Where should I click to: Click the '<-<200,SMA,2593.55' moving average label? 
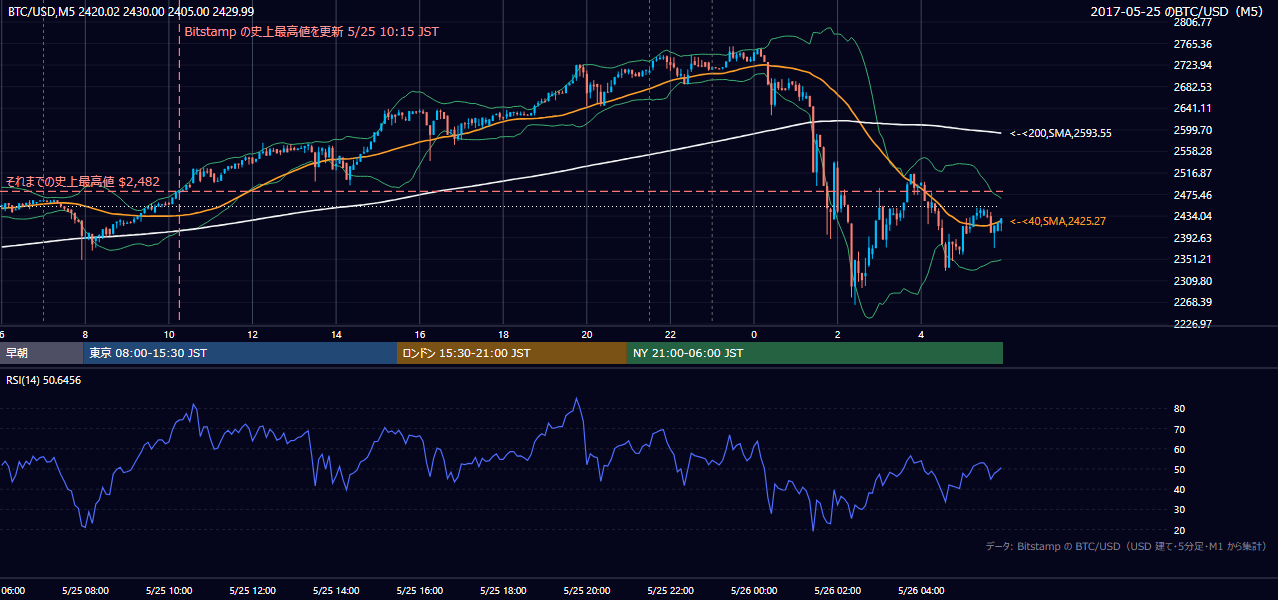pyautogui.click(x=1061, y=133)
